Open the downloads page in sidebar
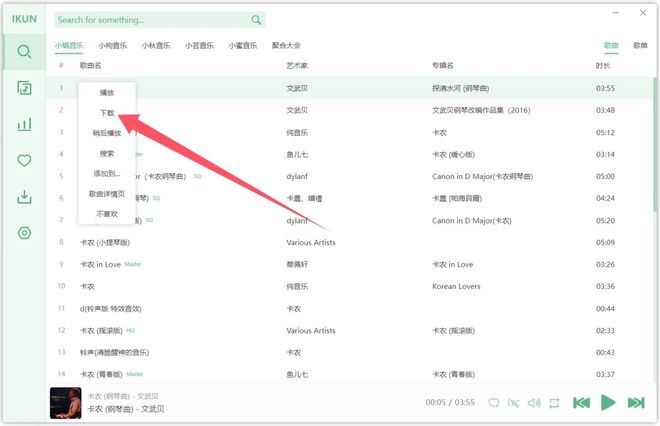This screenshot has width=660, height=426. pyautogui.click(x=24, y=197)
